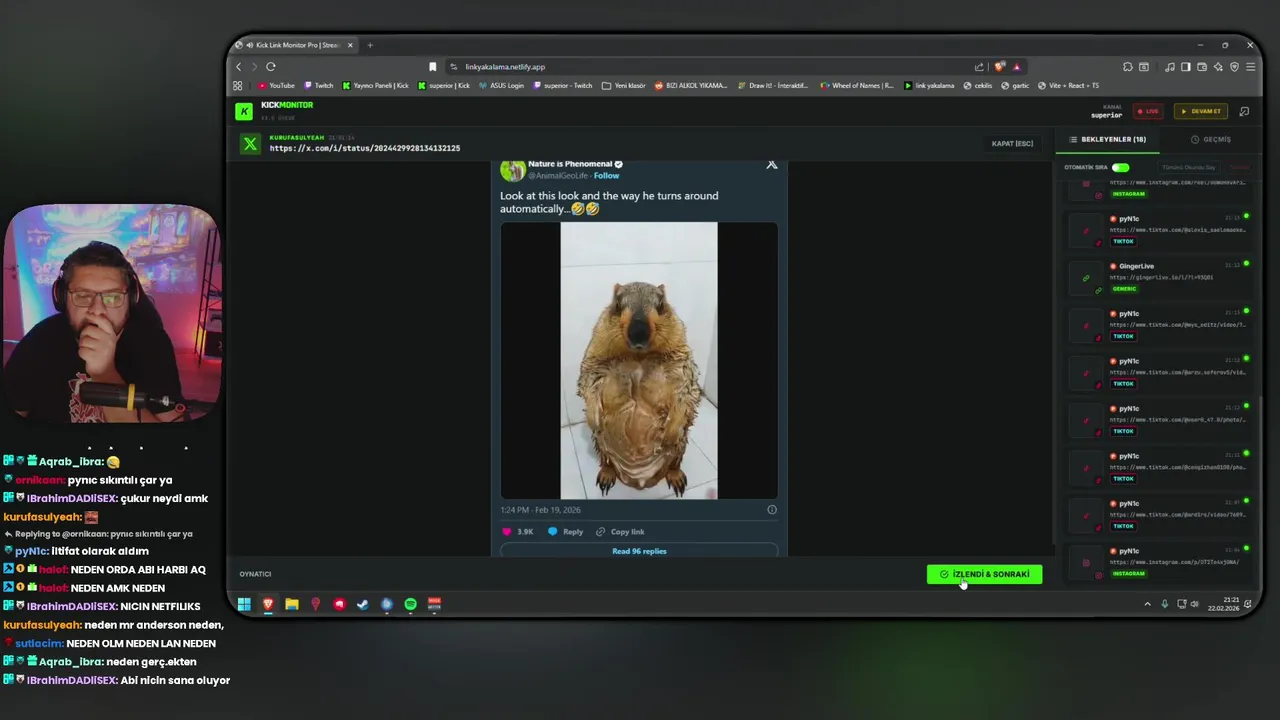
Task: Click the share icon in address bar
Action: point(979,67)
